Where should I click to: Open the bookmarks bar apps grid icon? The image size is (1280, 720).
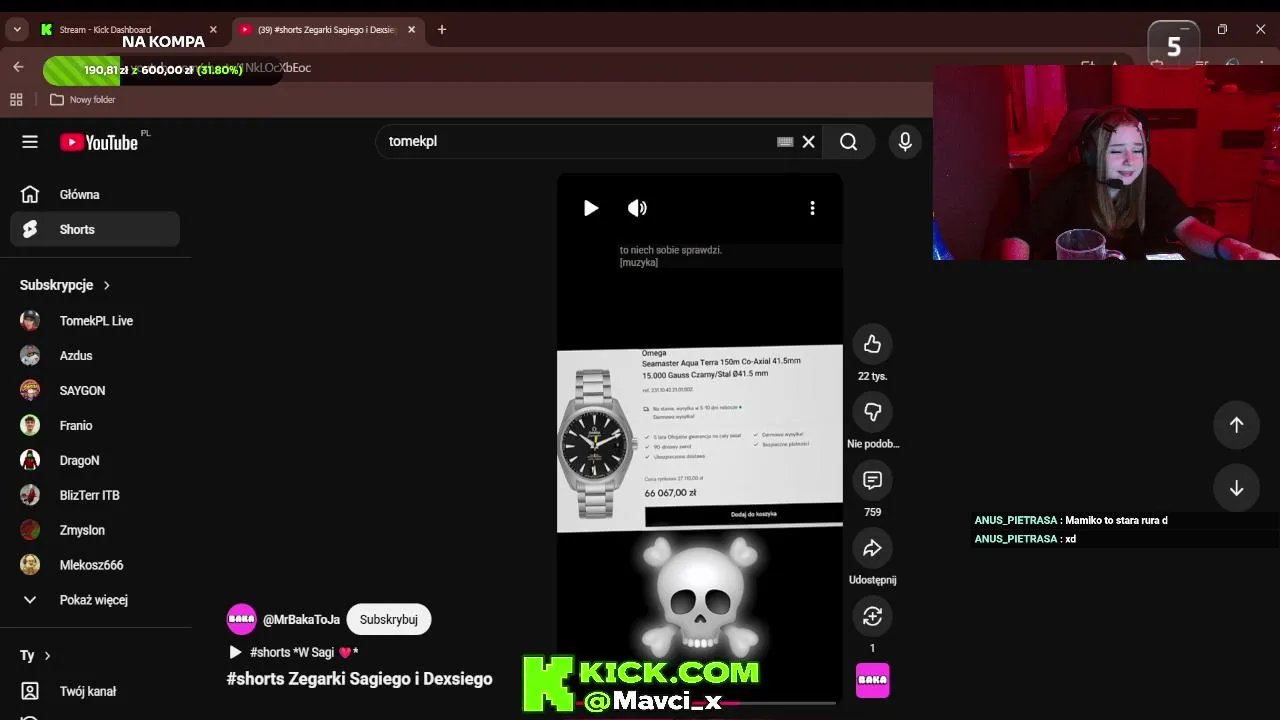[16, 99]
